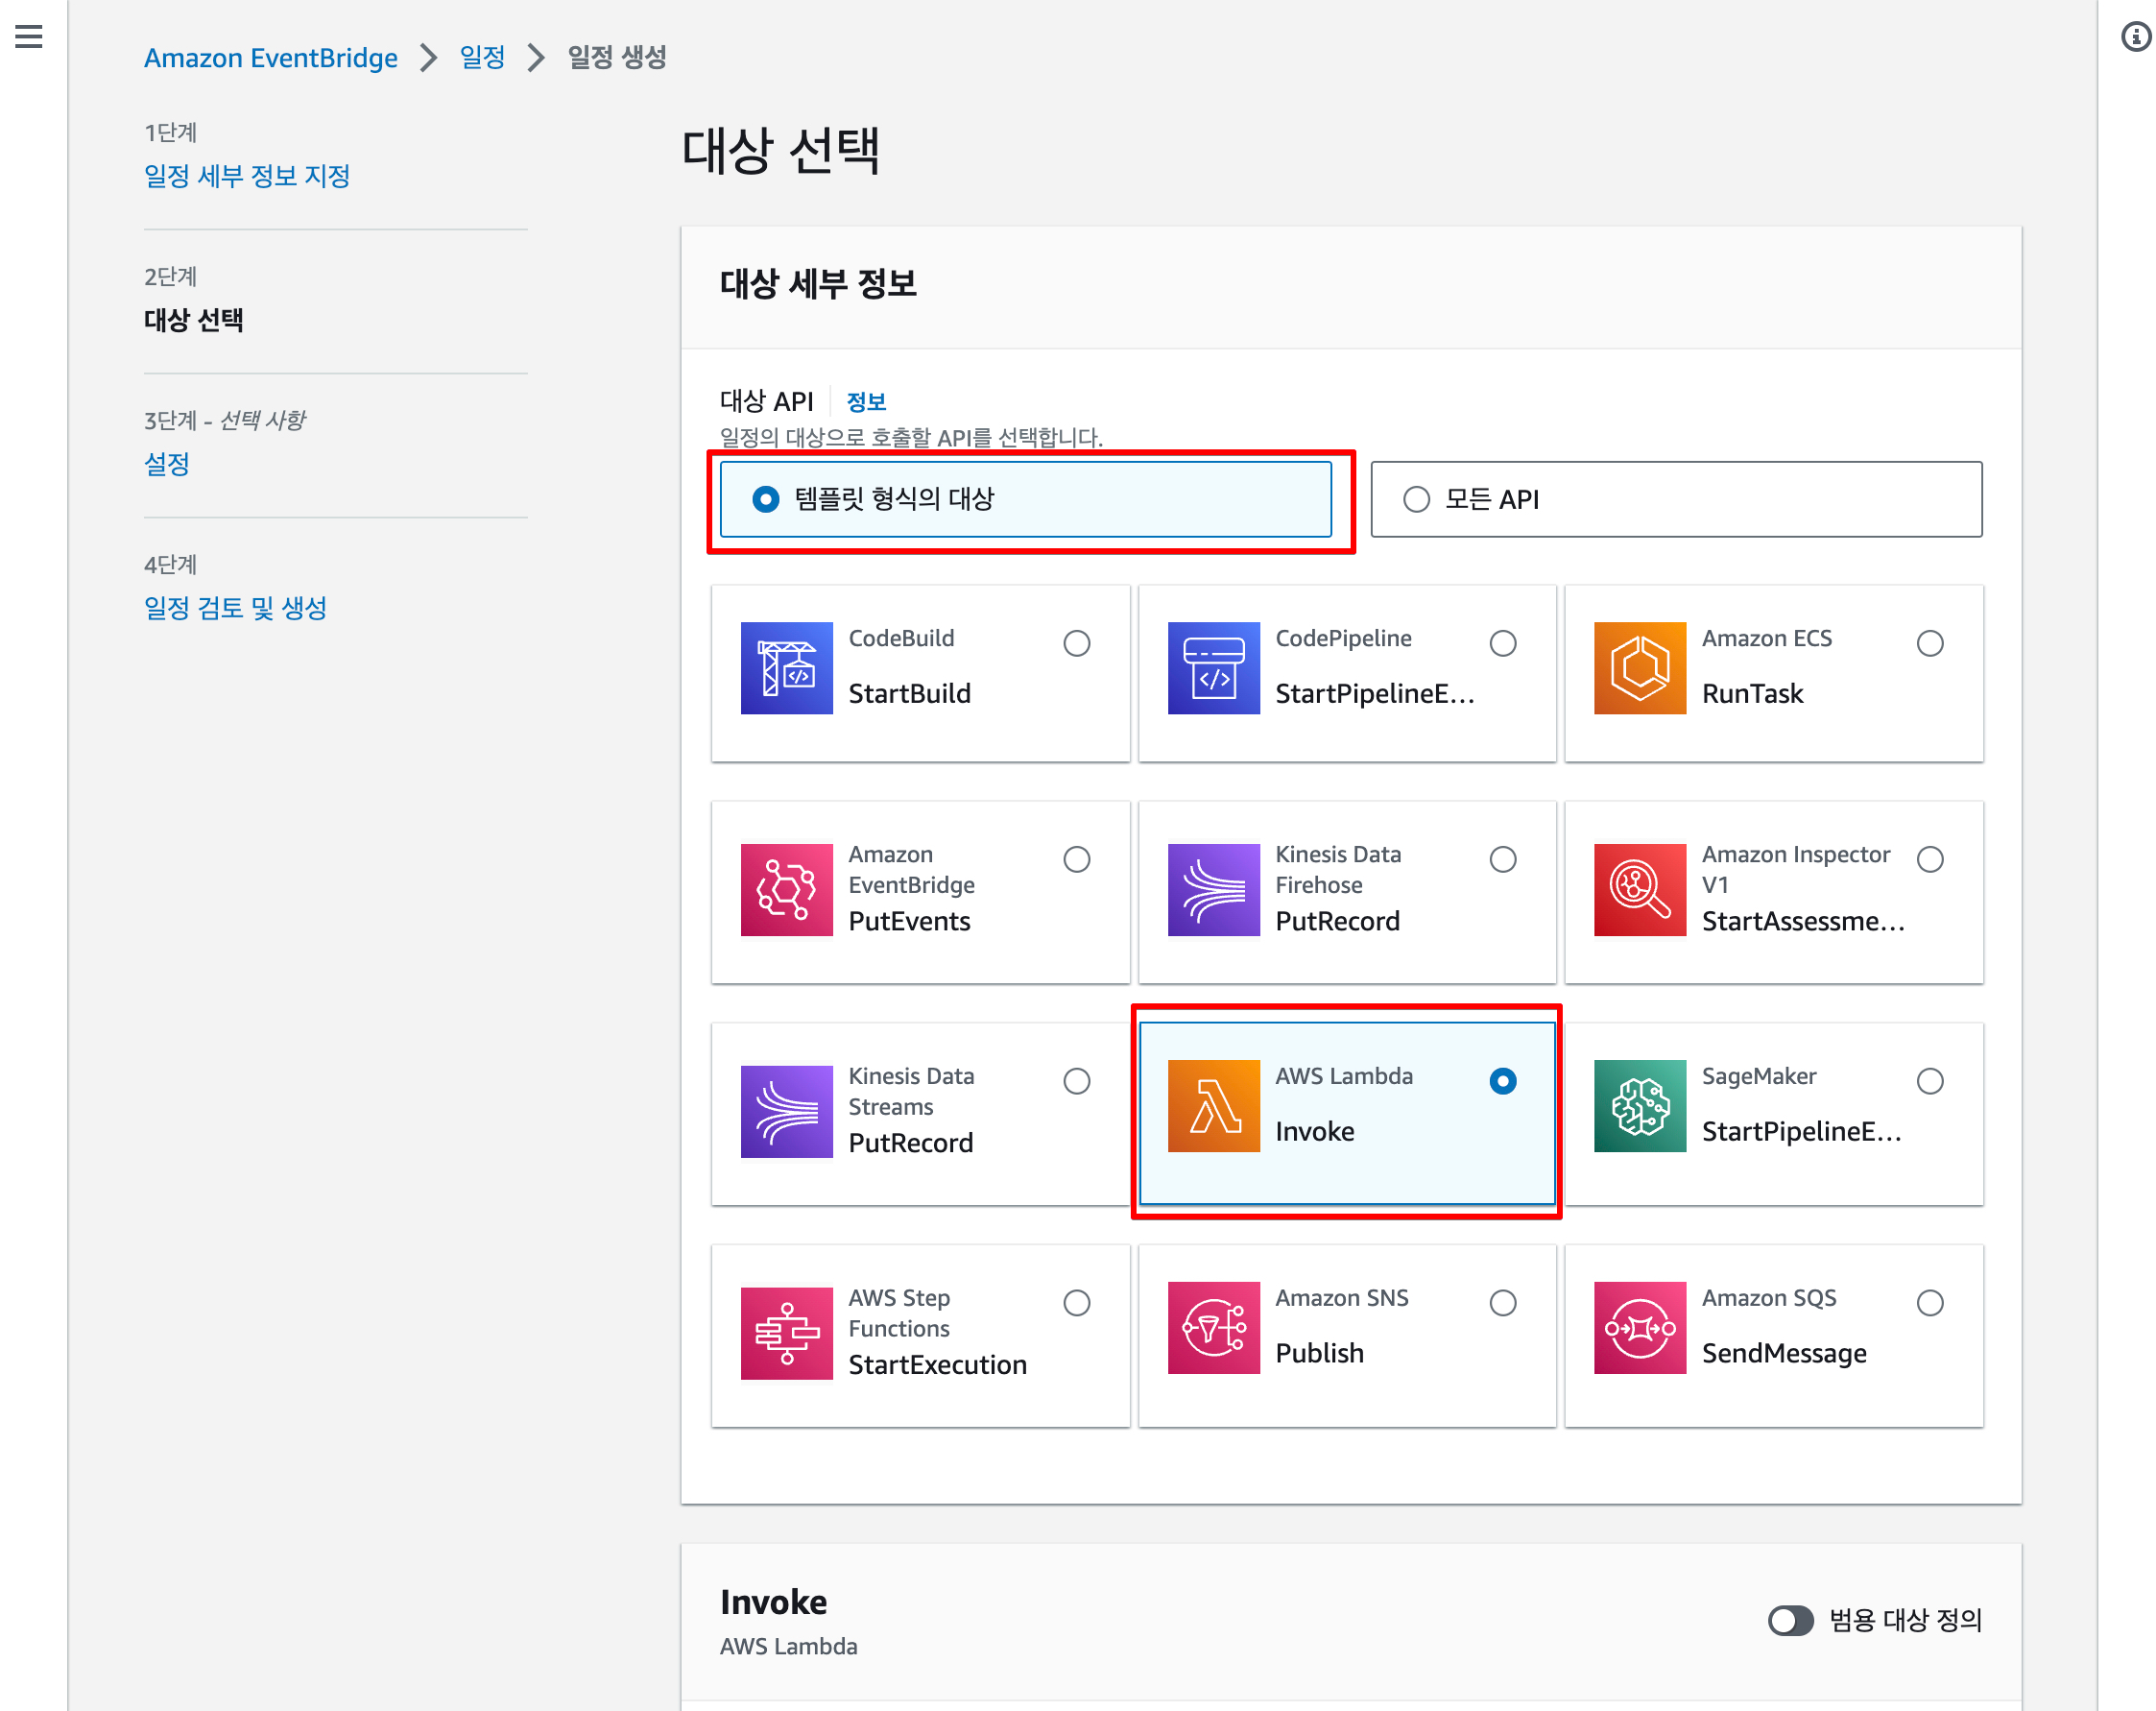Open the hamburger navigation menu
The image size is (2156, 1711).
point(29,37)
